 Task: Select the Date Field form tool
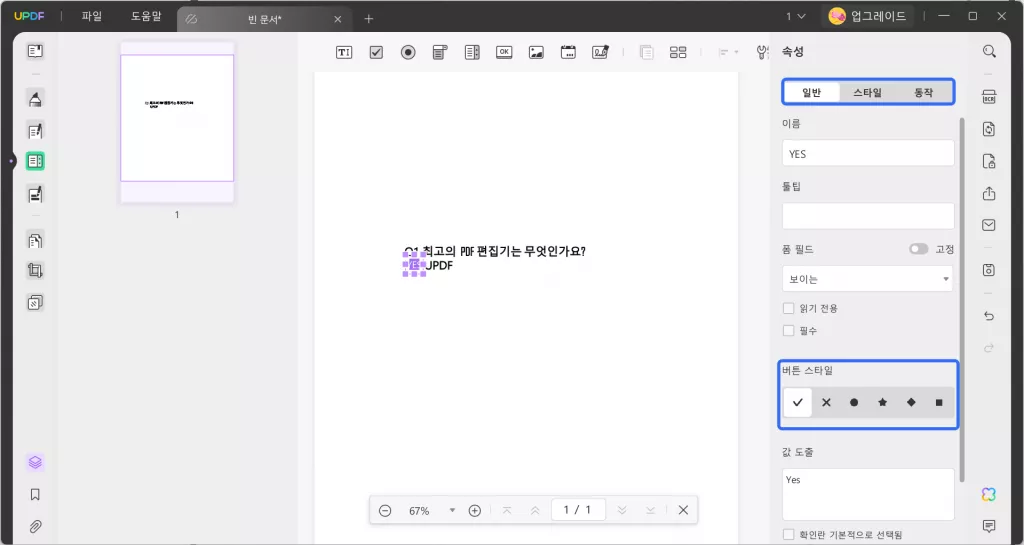tap(568, 53)
